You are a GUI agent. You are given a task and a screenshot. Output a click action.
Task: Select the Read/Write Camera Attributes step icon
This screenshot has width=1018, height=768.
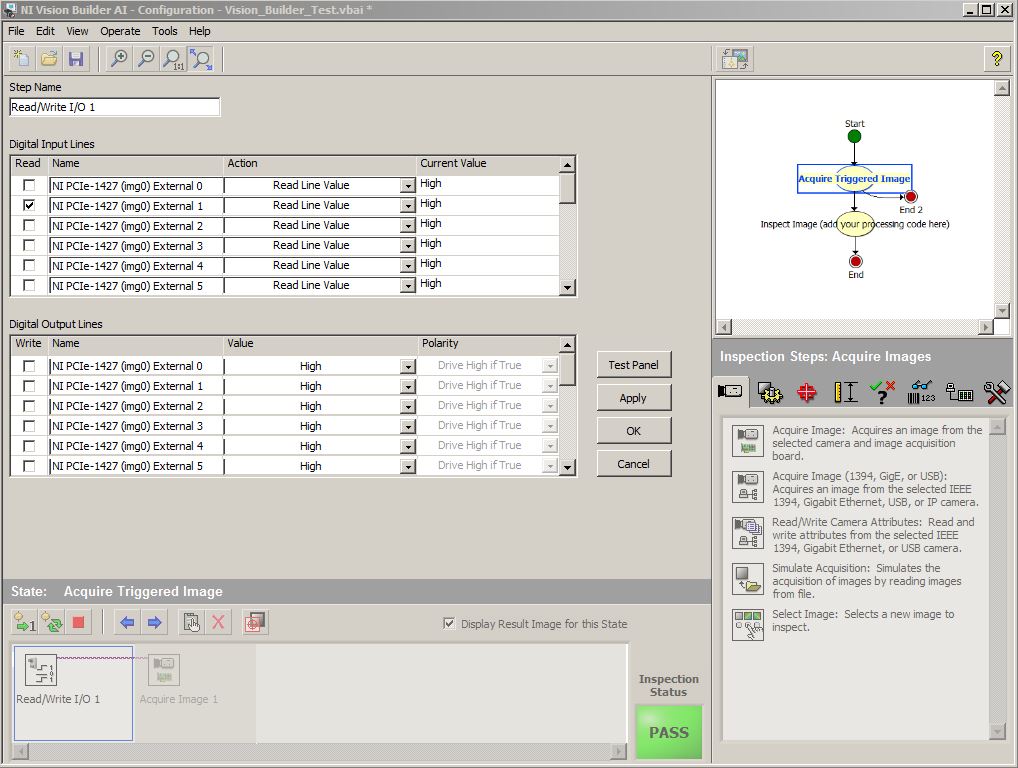pyautogui.click(x=748, y=533)
